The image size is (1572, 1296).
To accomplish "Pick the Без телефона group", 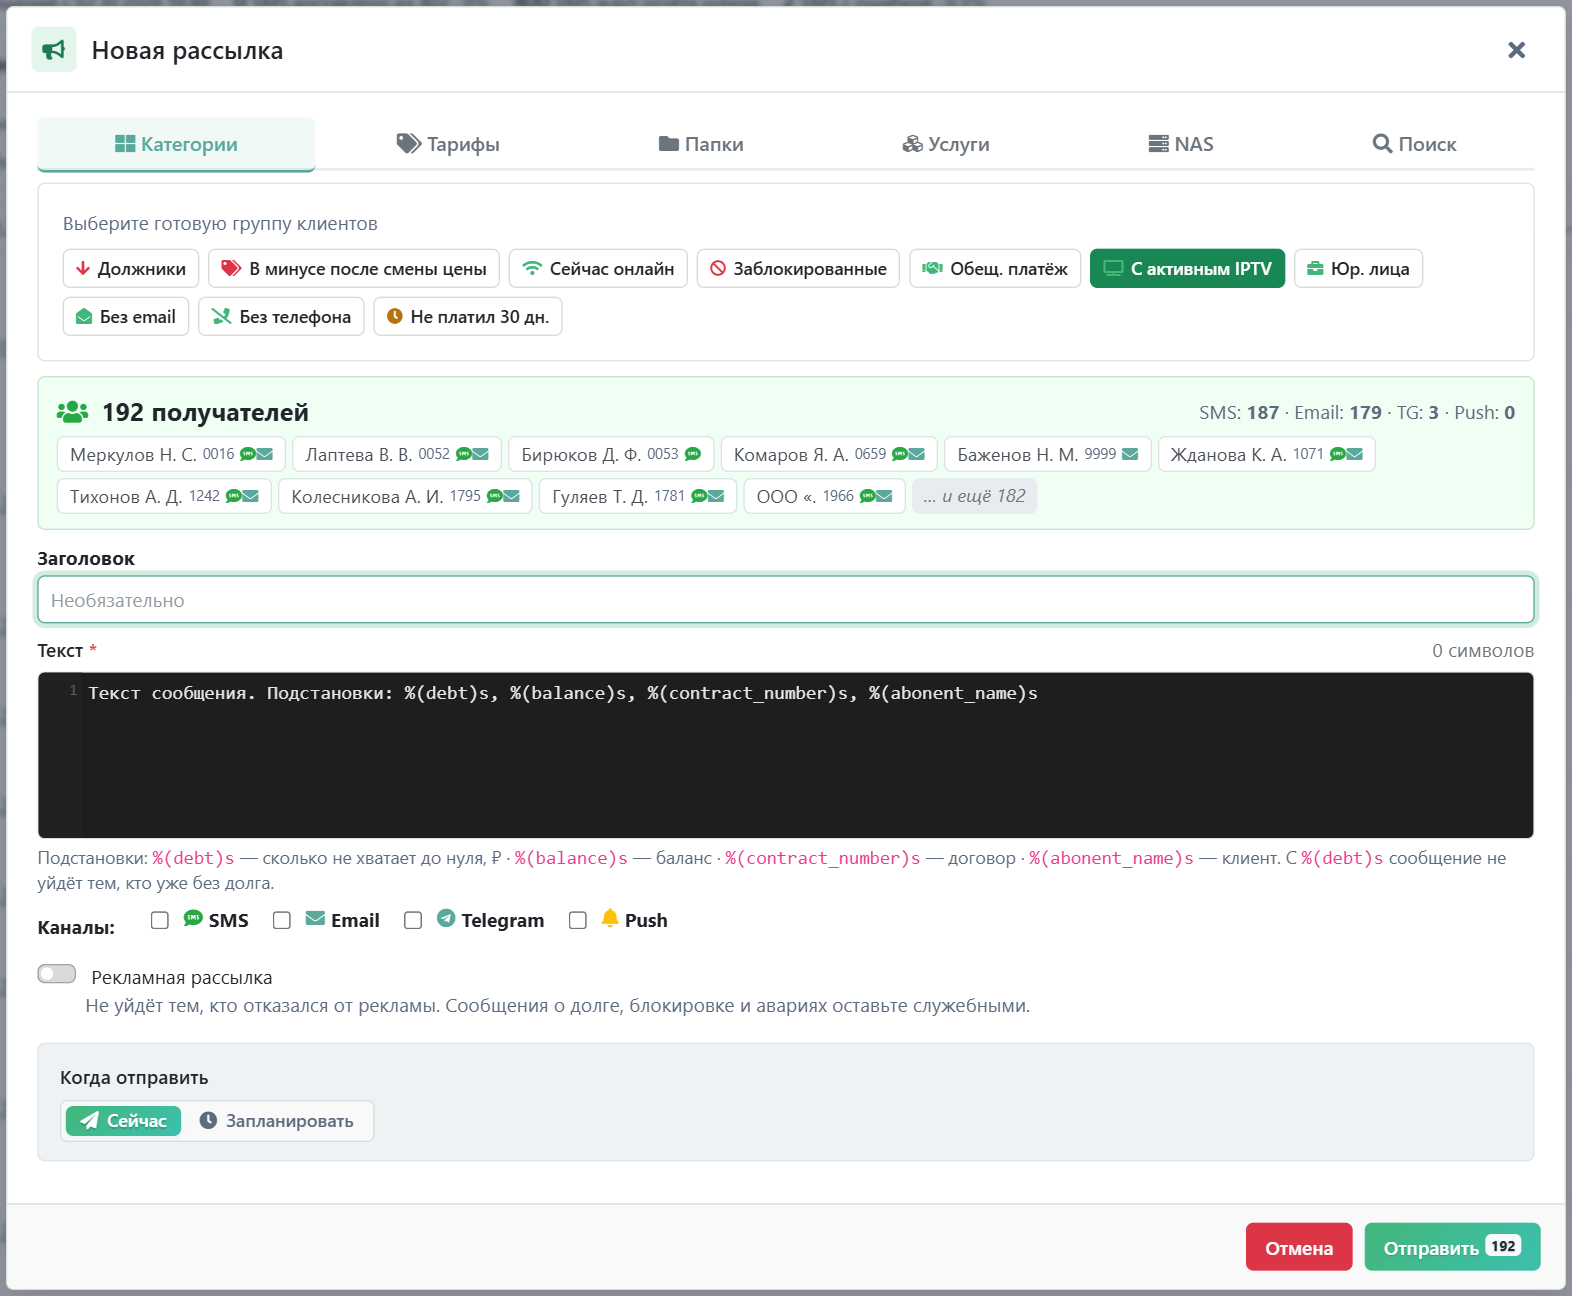I will point(281,316).
